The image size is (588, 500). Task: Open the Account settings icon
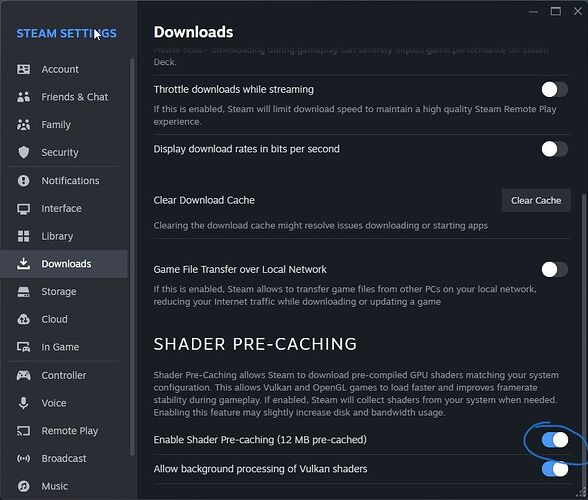23,69
